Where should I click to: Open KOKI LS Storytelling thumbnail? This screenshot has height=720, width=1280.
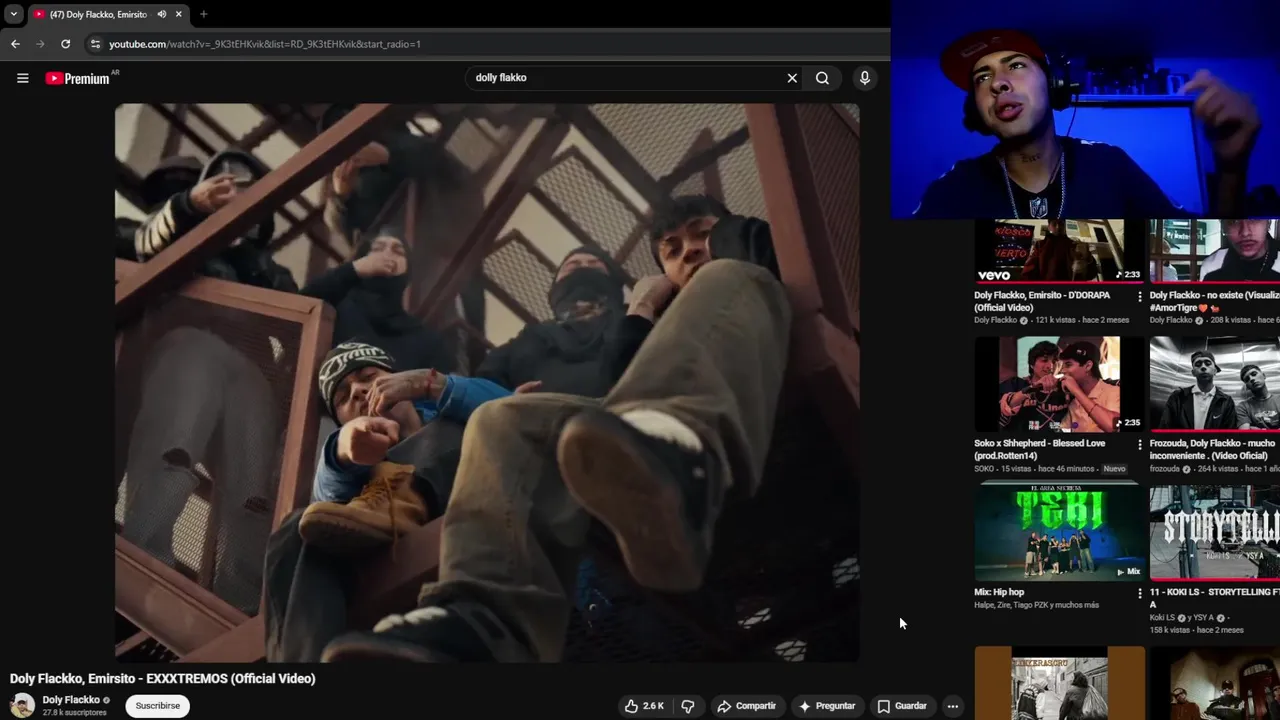click(x=1215, y=532)
